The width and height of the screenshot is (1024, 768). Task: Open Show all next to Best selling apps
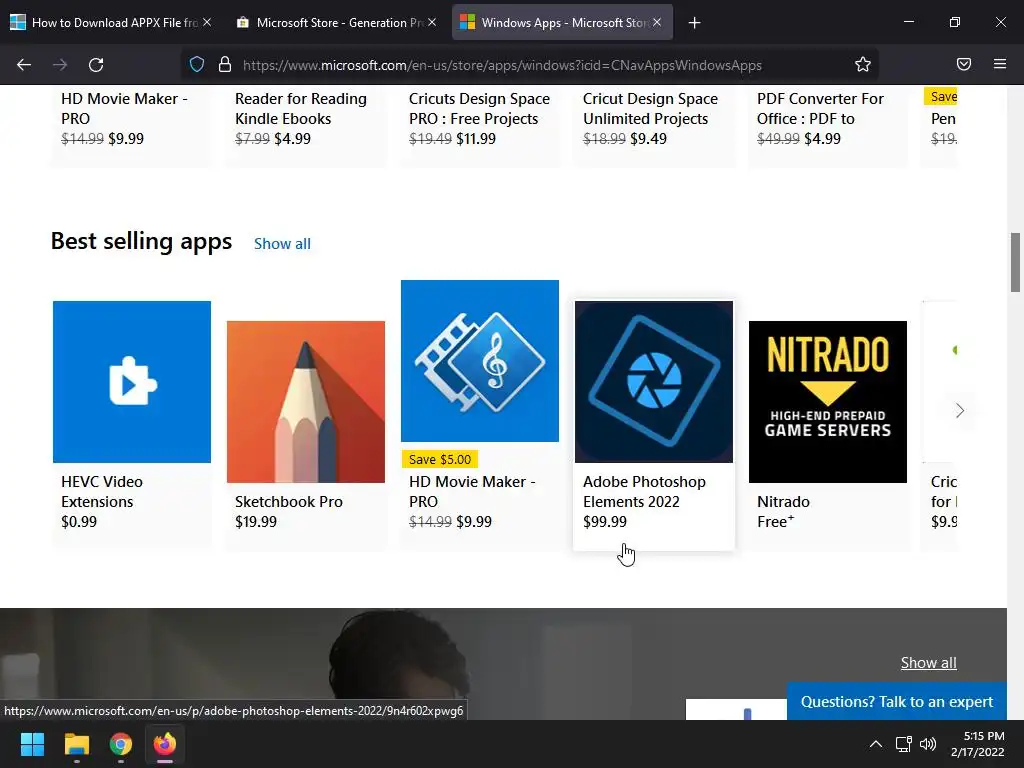click(x=282, y=244)
